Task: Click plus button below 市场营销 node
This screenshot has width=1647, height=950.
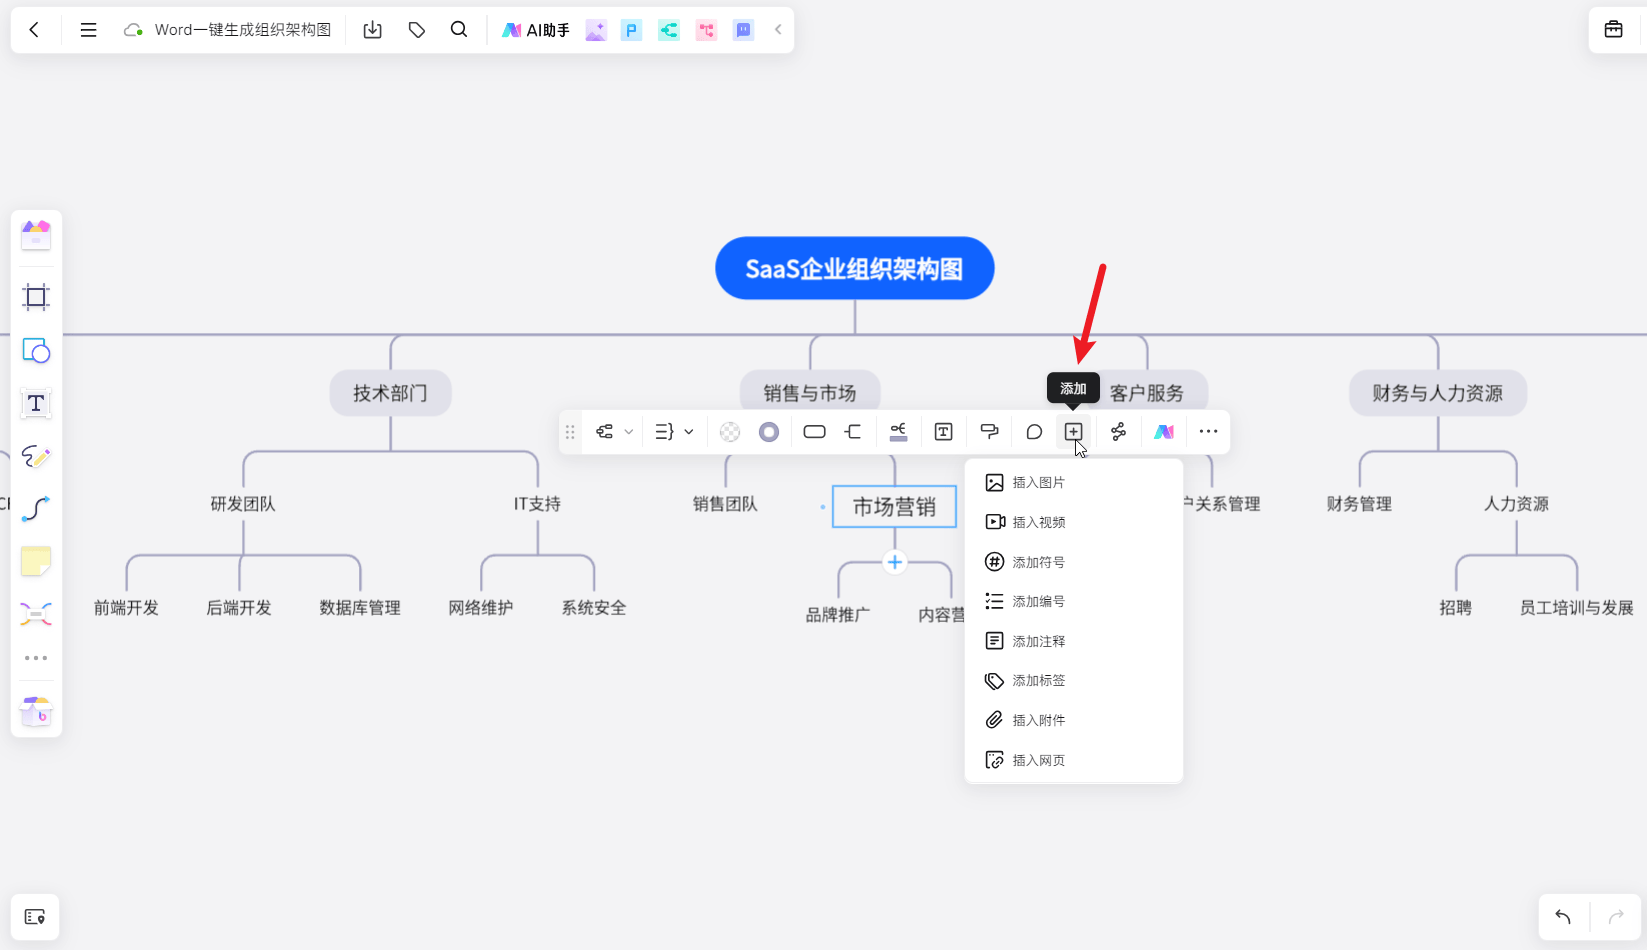Action: 895,562
